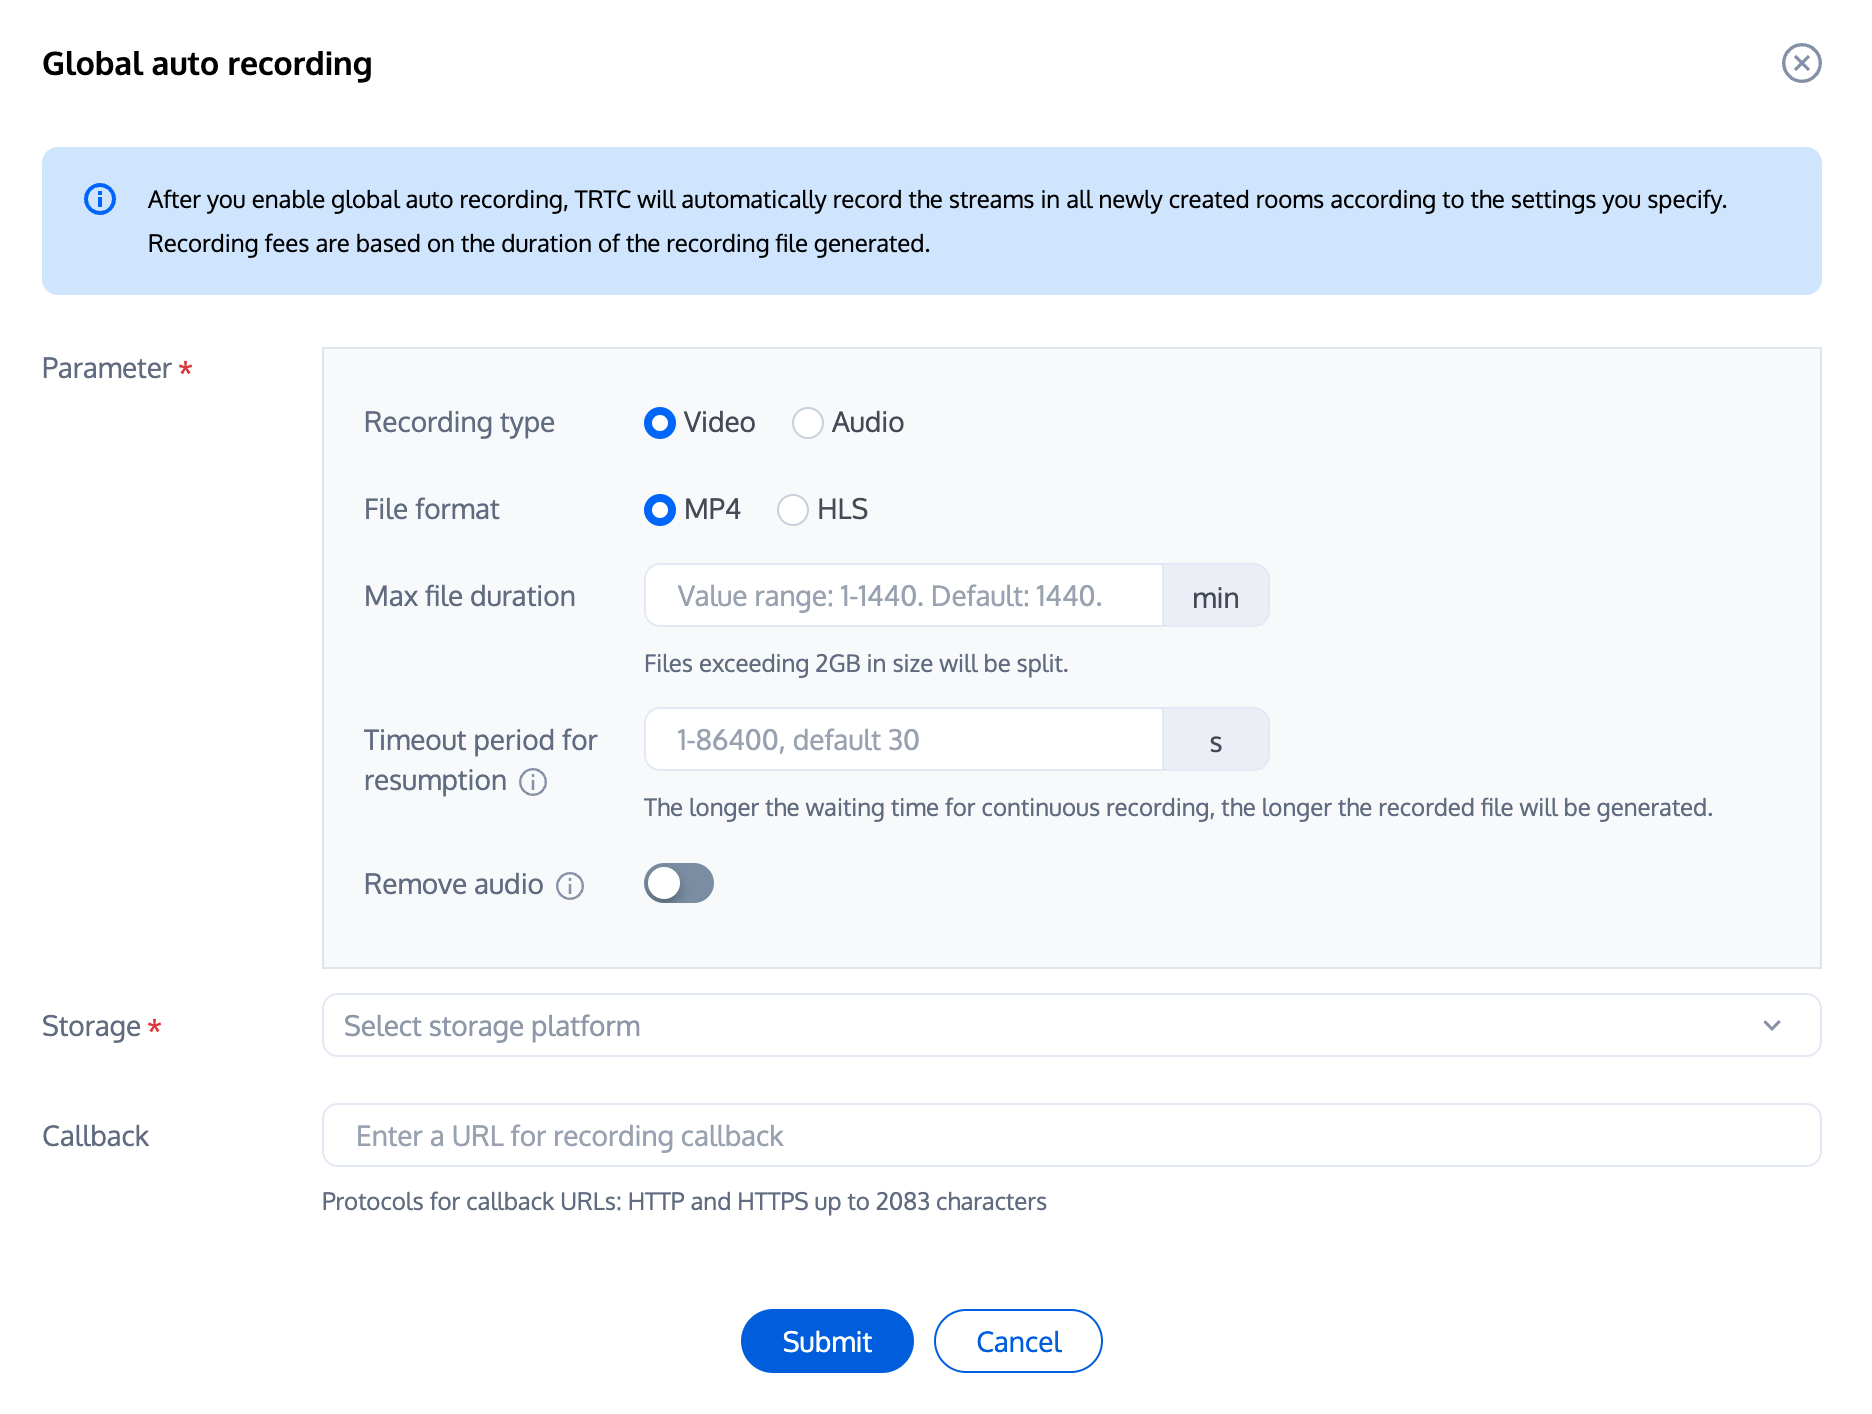1872x1414 pixels.
Task: Choose MP4 file format
Action: click(x=660, y=510)
